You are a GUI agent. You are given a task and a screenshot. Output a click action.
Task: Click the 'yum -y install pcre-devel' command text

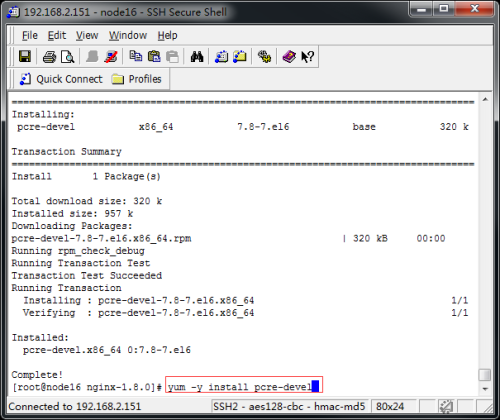240,387
